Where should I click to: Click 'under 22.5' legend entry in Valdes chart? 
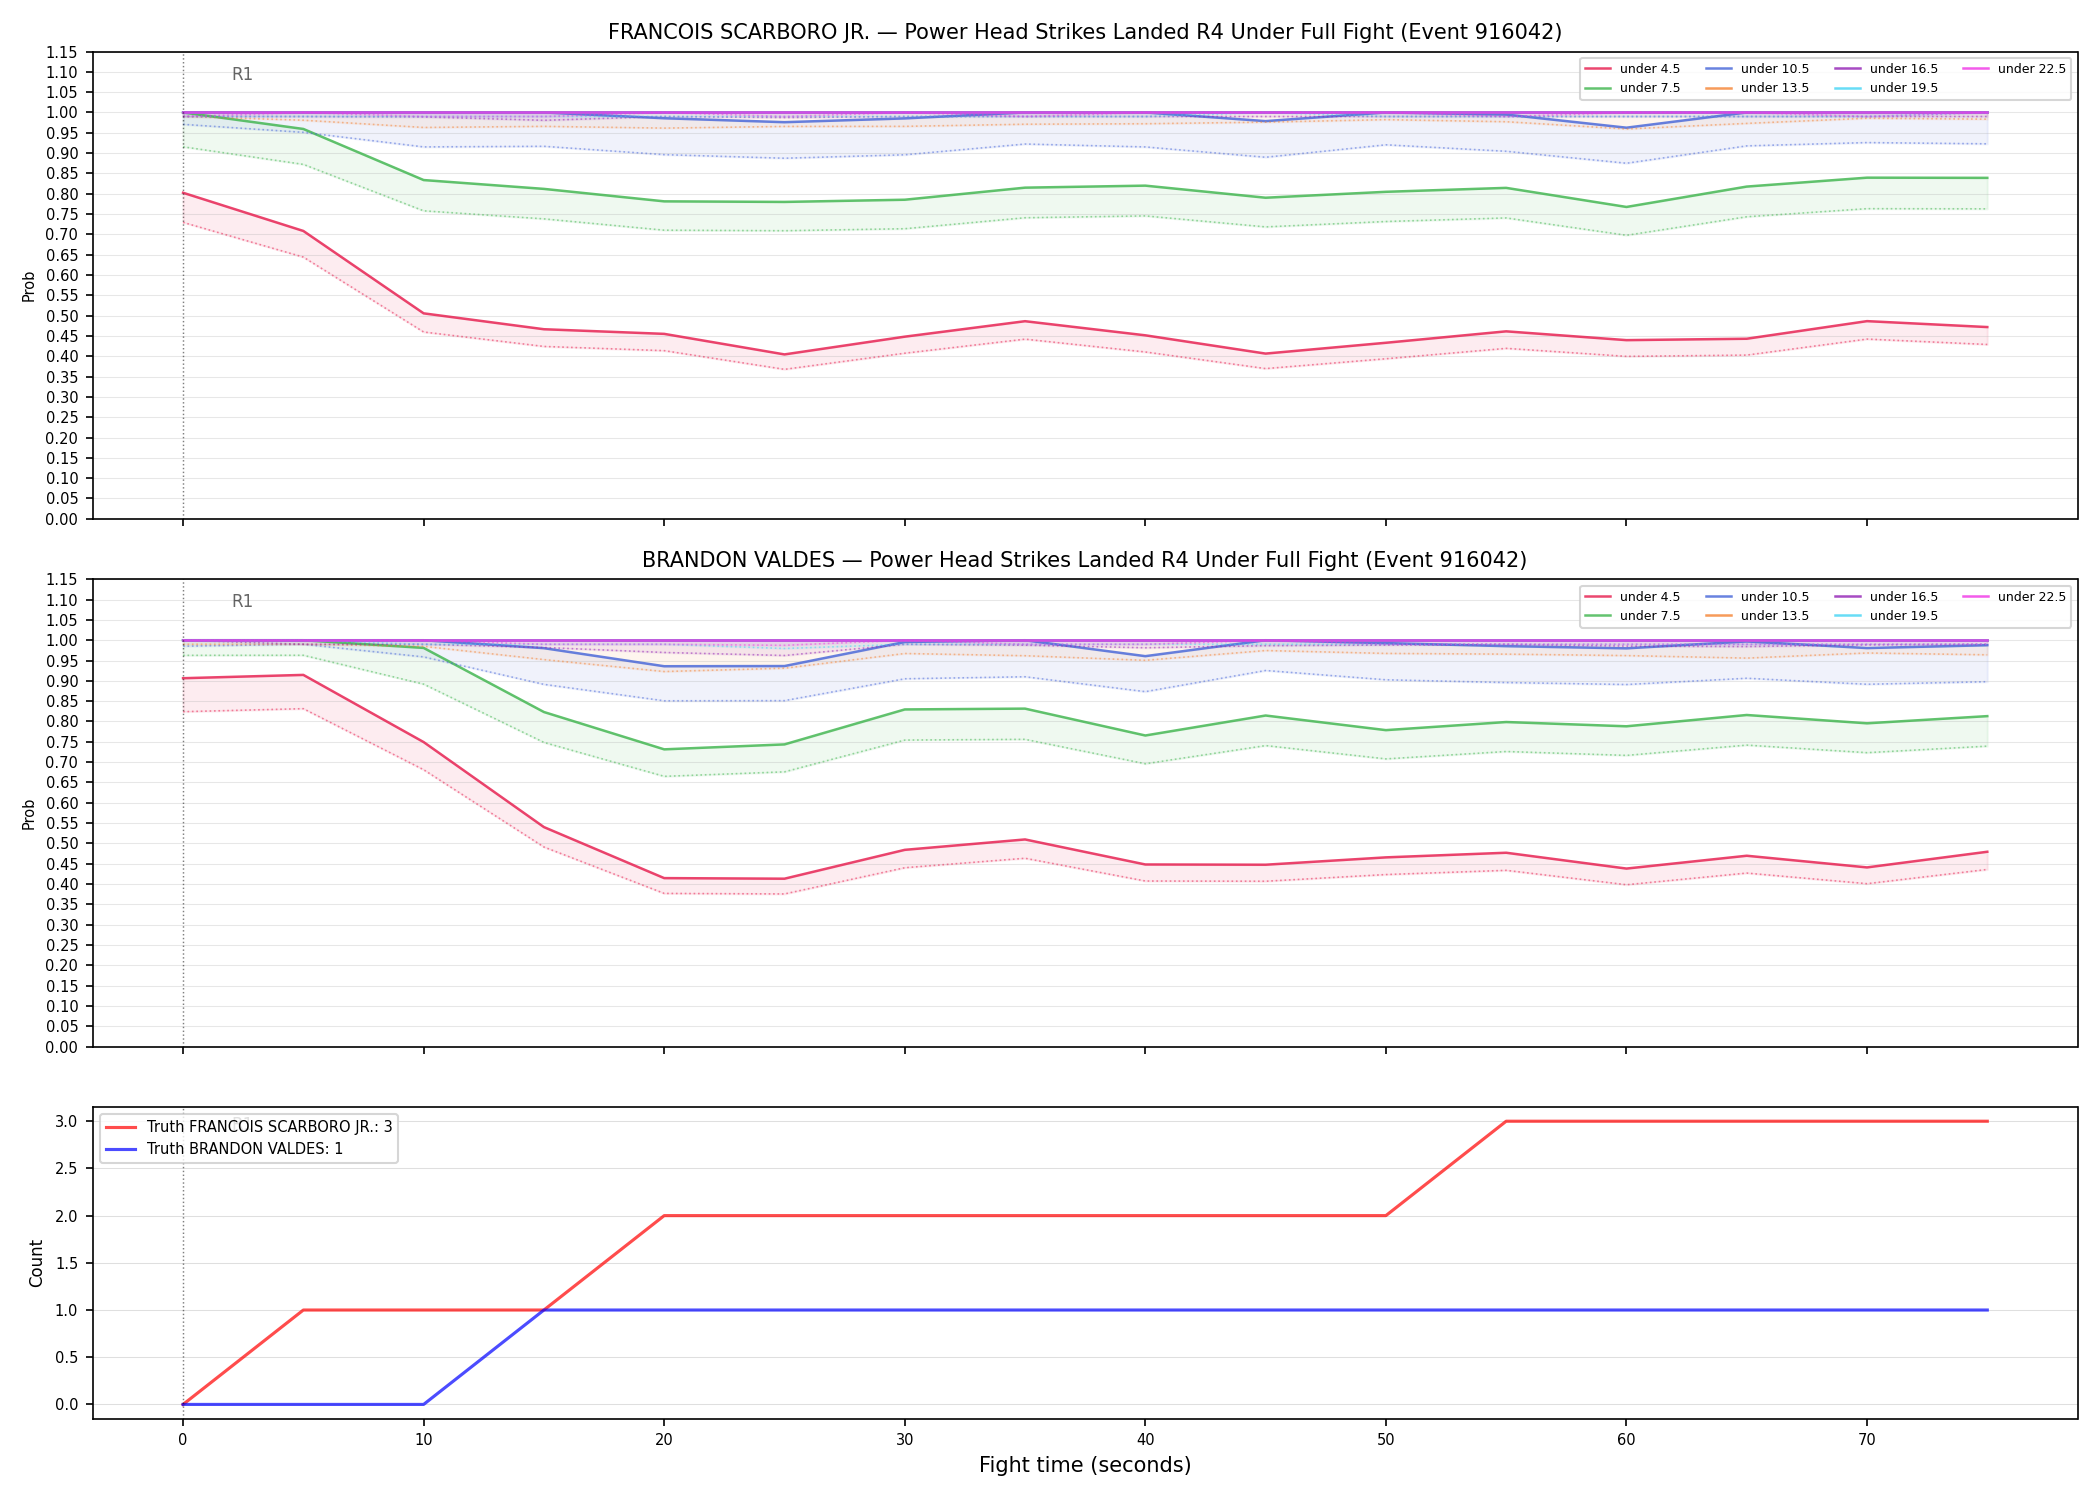coord(2014,597)
